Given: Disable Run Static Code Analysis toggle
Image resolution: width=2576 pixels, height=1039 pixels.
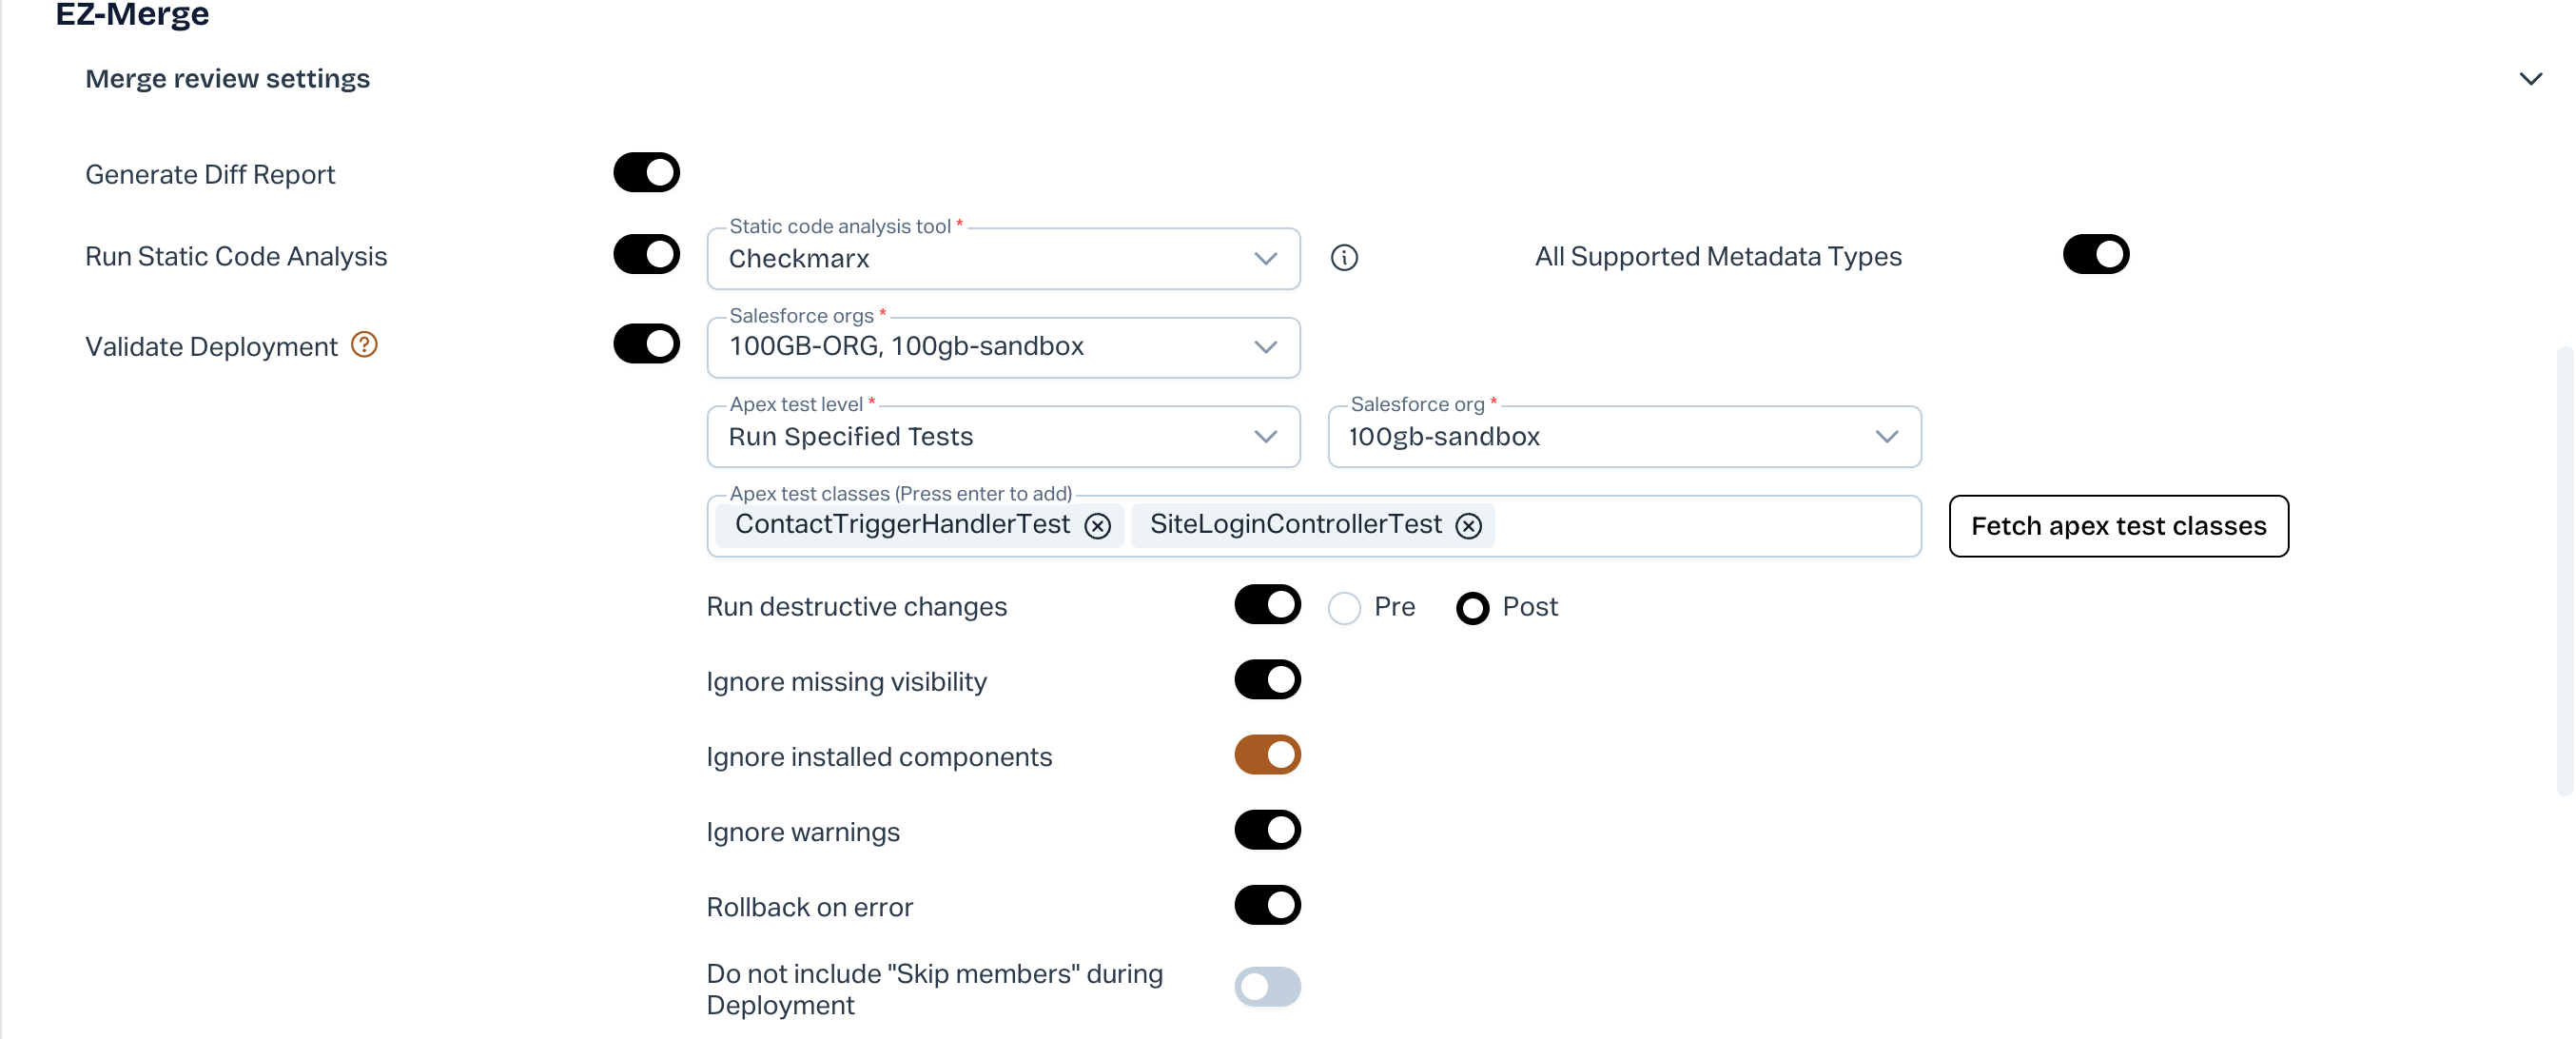Looking at the screenshot, I should [x=646, y=255].
